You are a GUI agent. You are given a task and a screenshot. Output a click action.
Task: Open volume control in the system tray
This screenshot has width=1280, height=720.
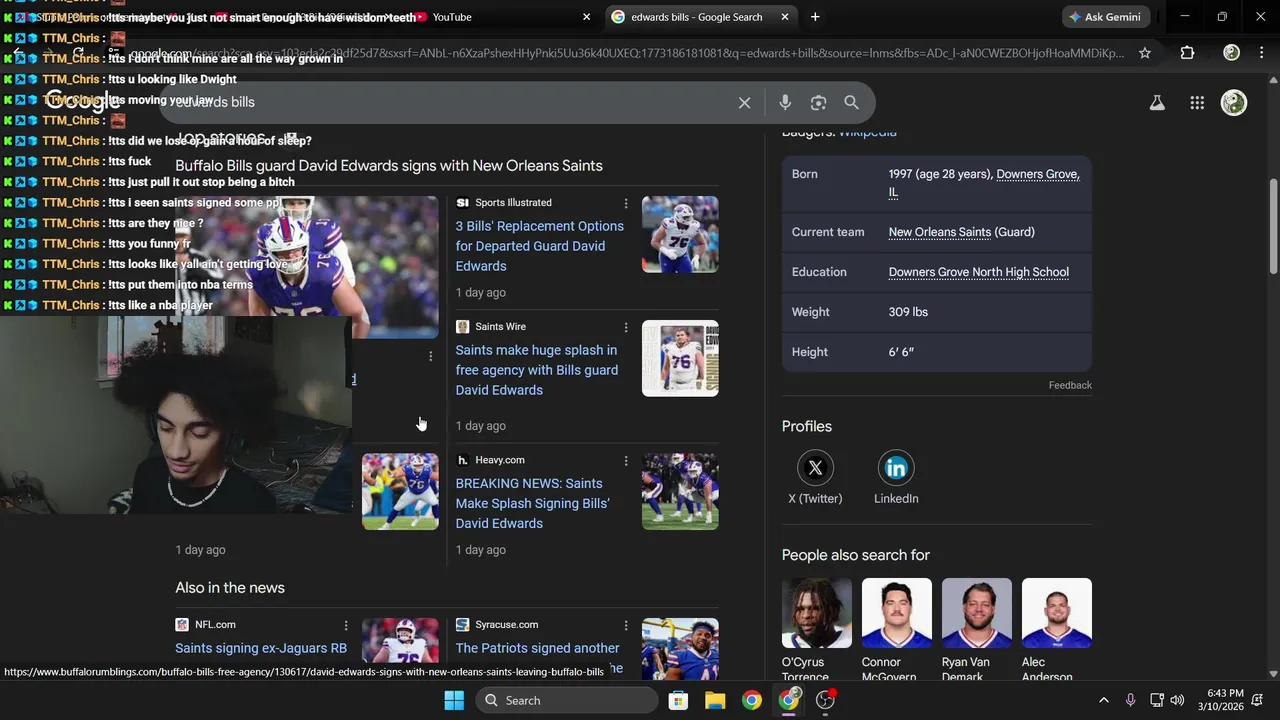click(x=1177, y=700)
